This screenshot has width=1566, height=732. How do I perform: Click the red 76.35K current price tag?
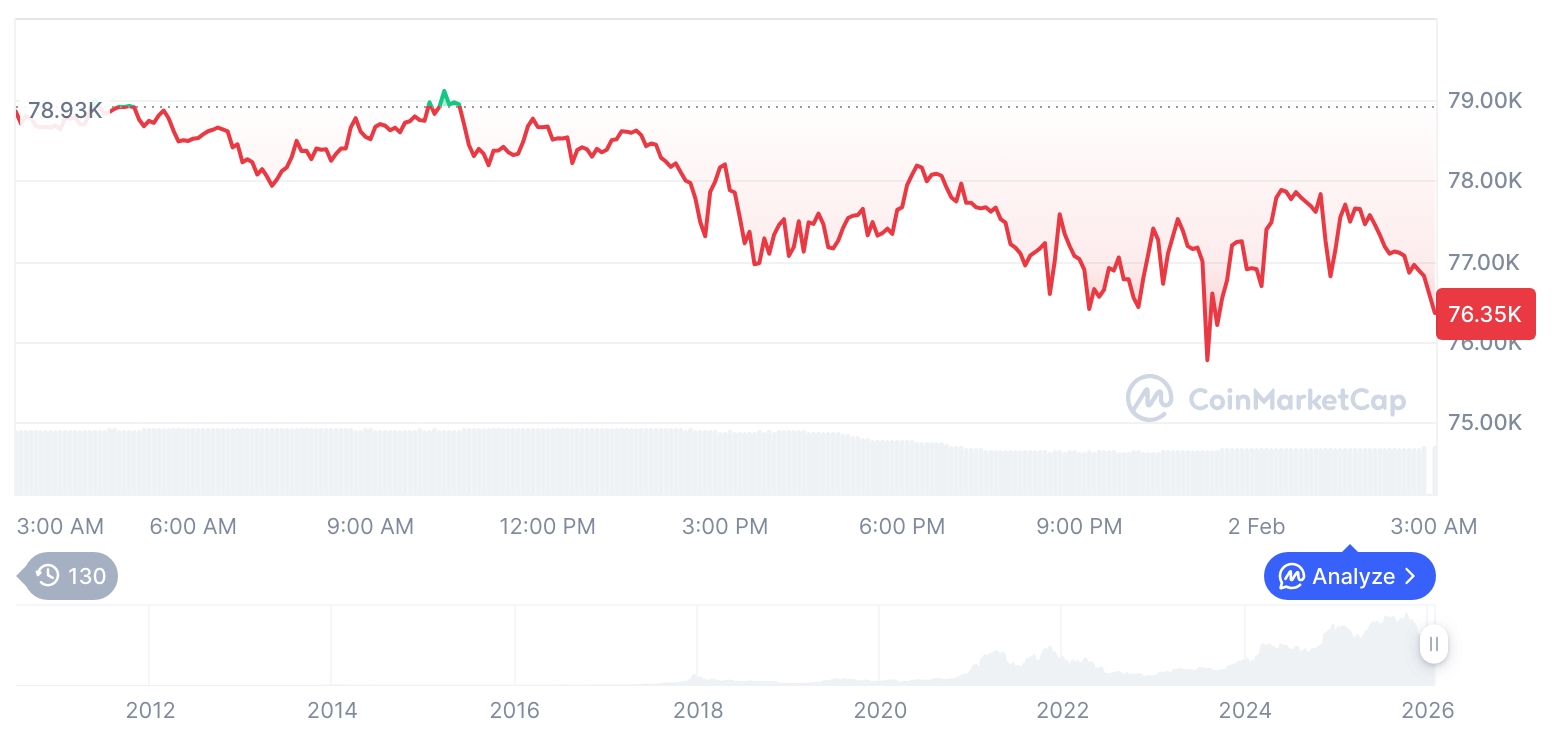[1484, 314]
